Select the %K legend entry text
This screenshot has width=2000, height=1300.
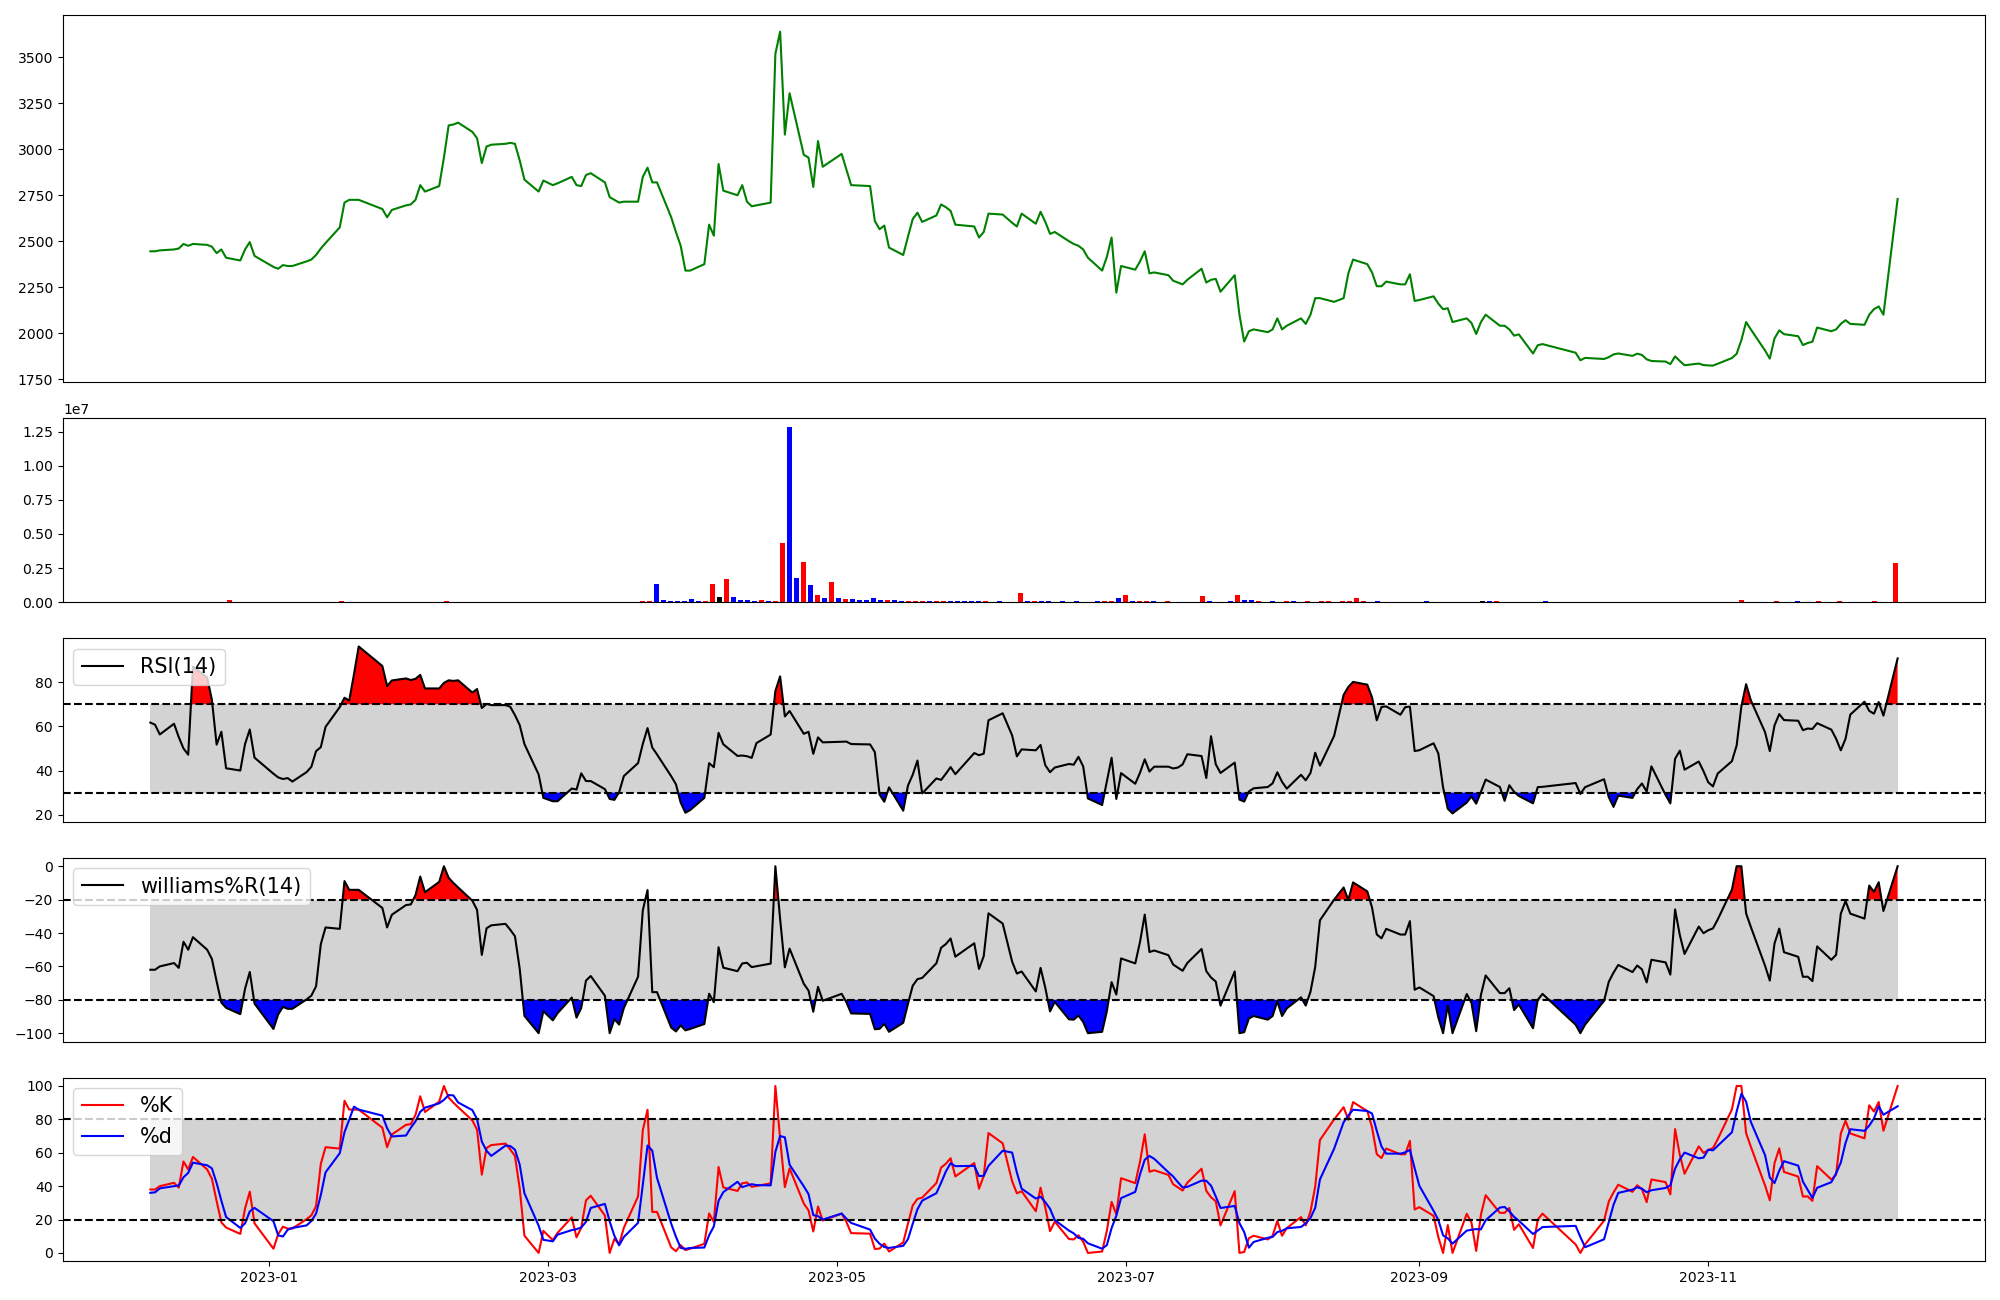156,1105
